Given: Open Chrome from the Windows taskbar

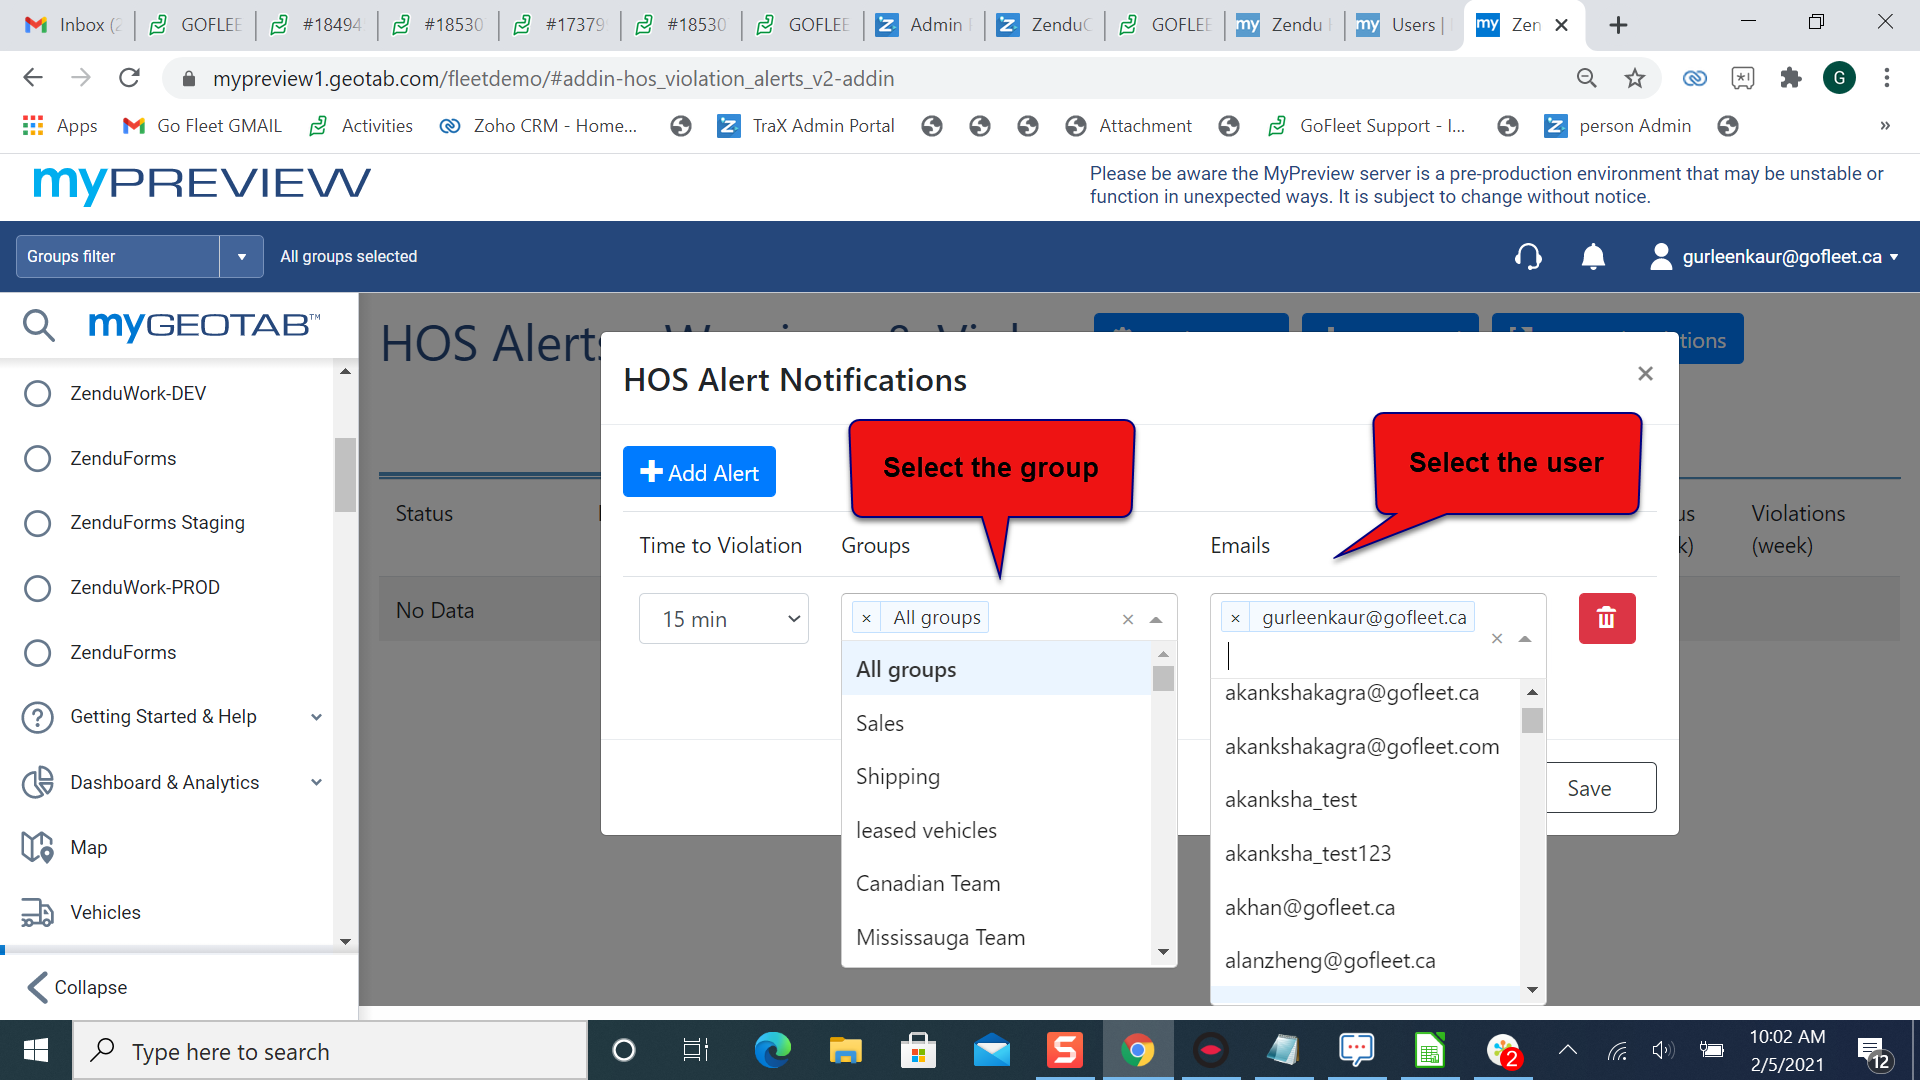Looking at the screenshot, I should (x=1137, y=1050).
